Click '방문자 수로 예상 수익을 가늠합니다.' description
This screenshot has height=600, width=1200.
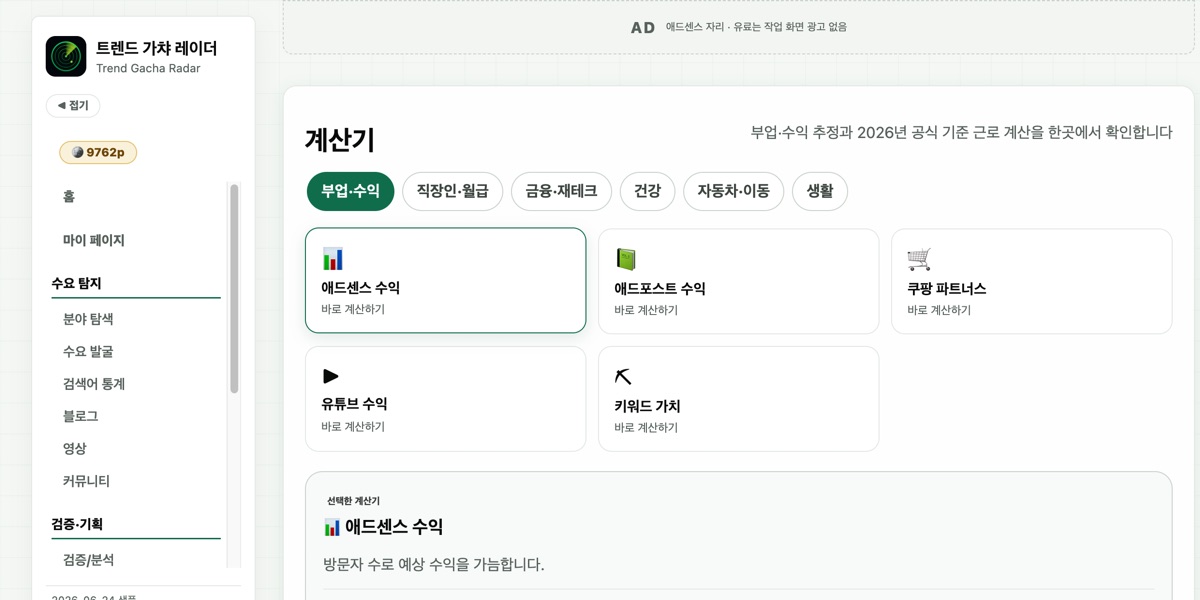coord(434,565)
